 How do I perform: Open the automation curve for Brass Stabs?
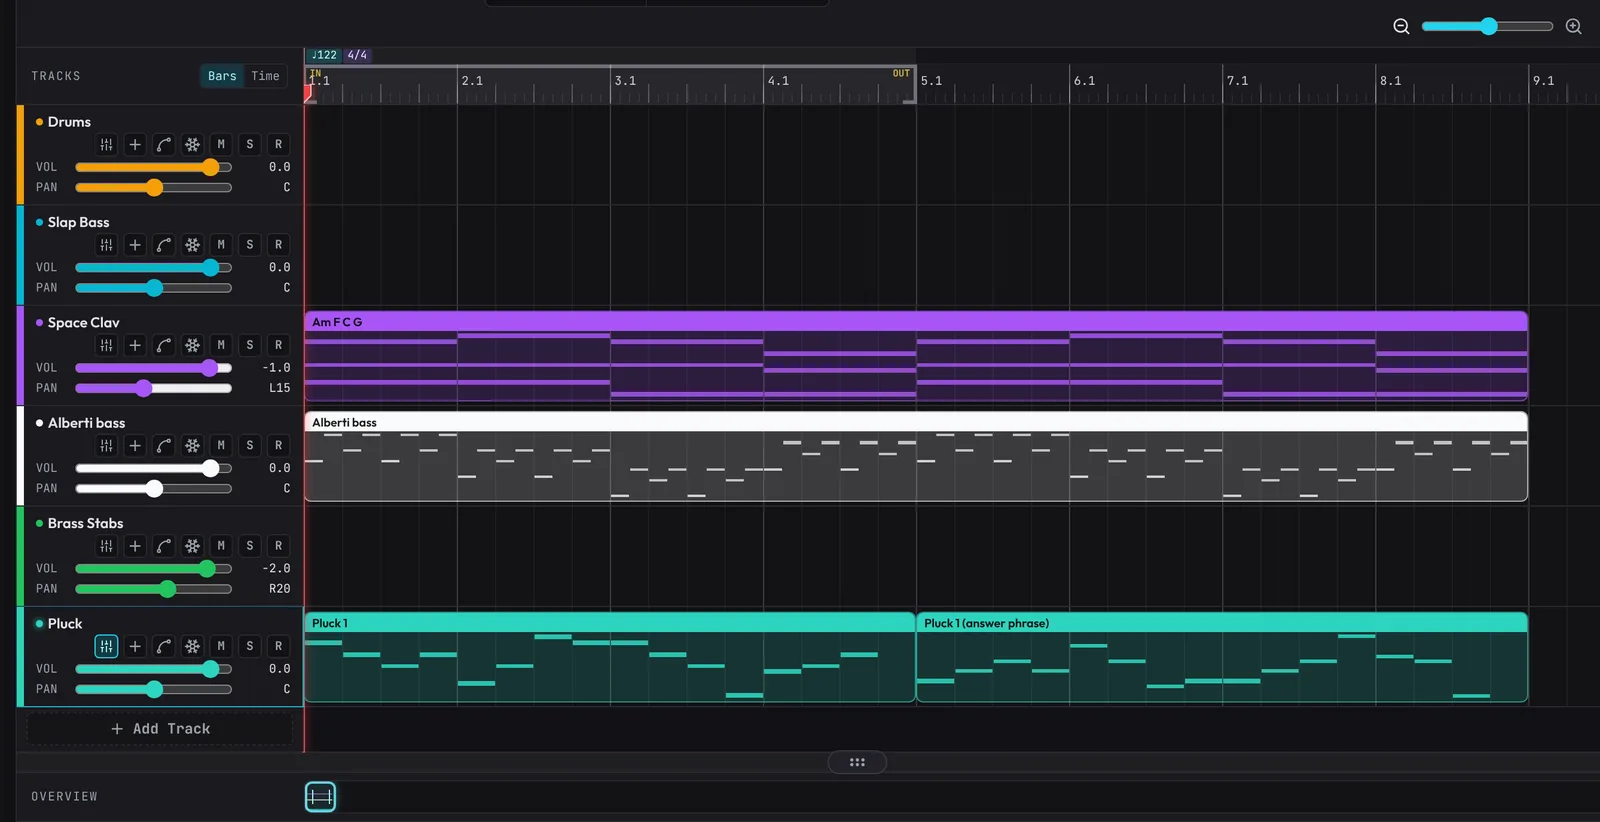pos(164,546)
